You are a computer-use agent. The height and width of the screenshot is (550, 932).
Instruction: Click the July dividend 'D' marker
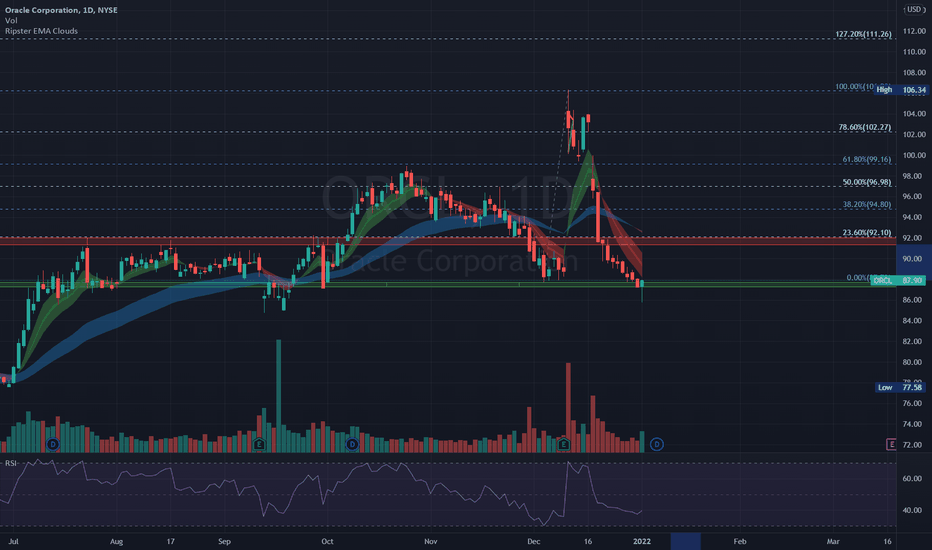click(x=53, y=444)
